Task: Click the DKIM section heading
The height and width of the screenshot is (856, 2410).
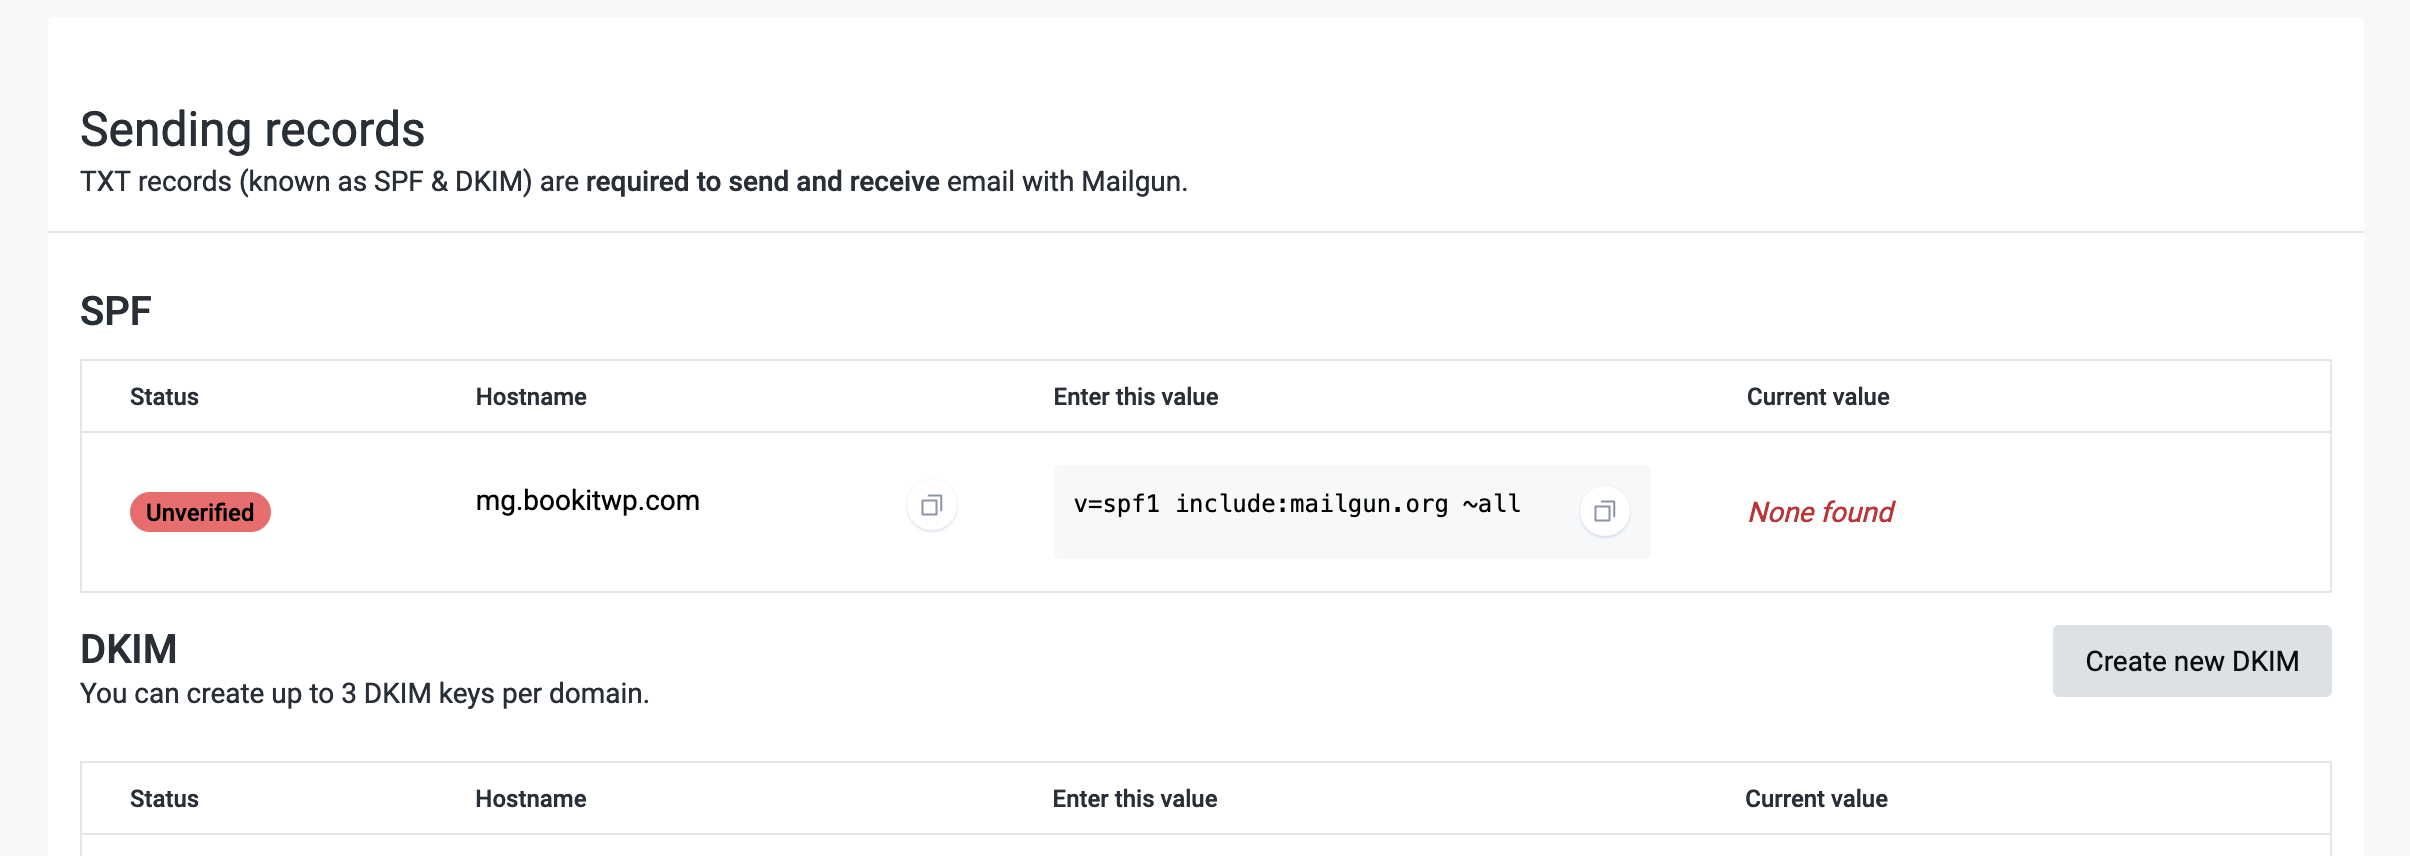Action: point(128,650)
